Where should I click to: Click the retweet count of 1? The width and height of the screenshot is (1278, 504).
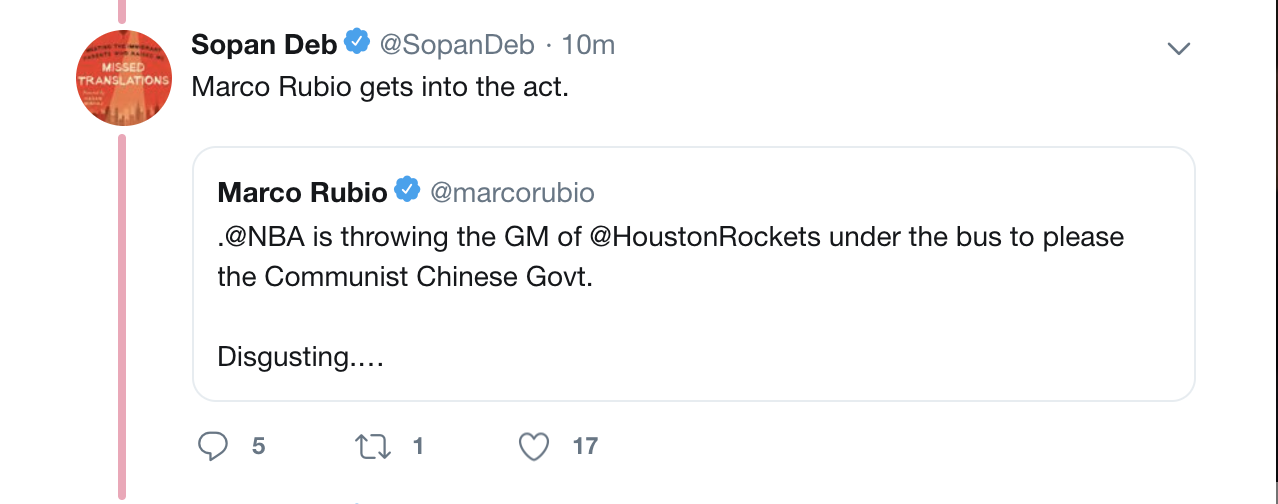pos(418,446)
